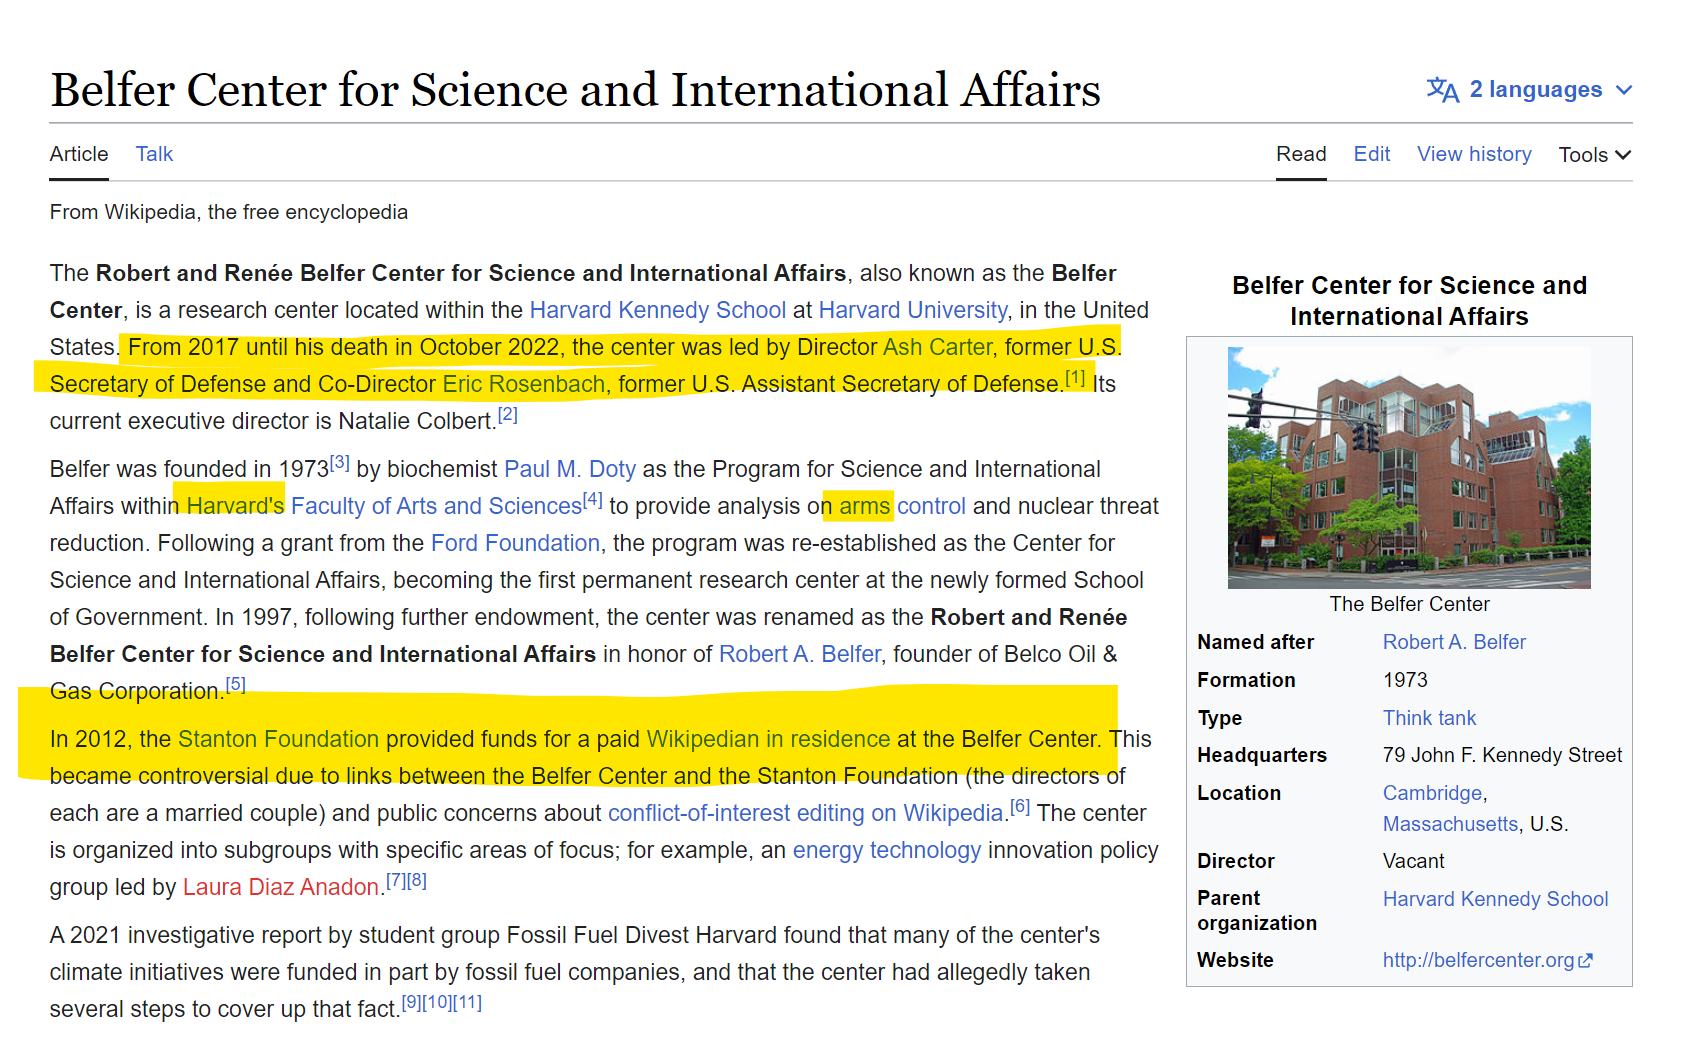
Task: Follow conflict-of-interest editing on Wikipedia link
Action: coord(805,813)
